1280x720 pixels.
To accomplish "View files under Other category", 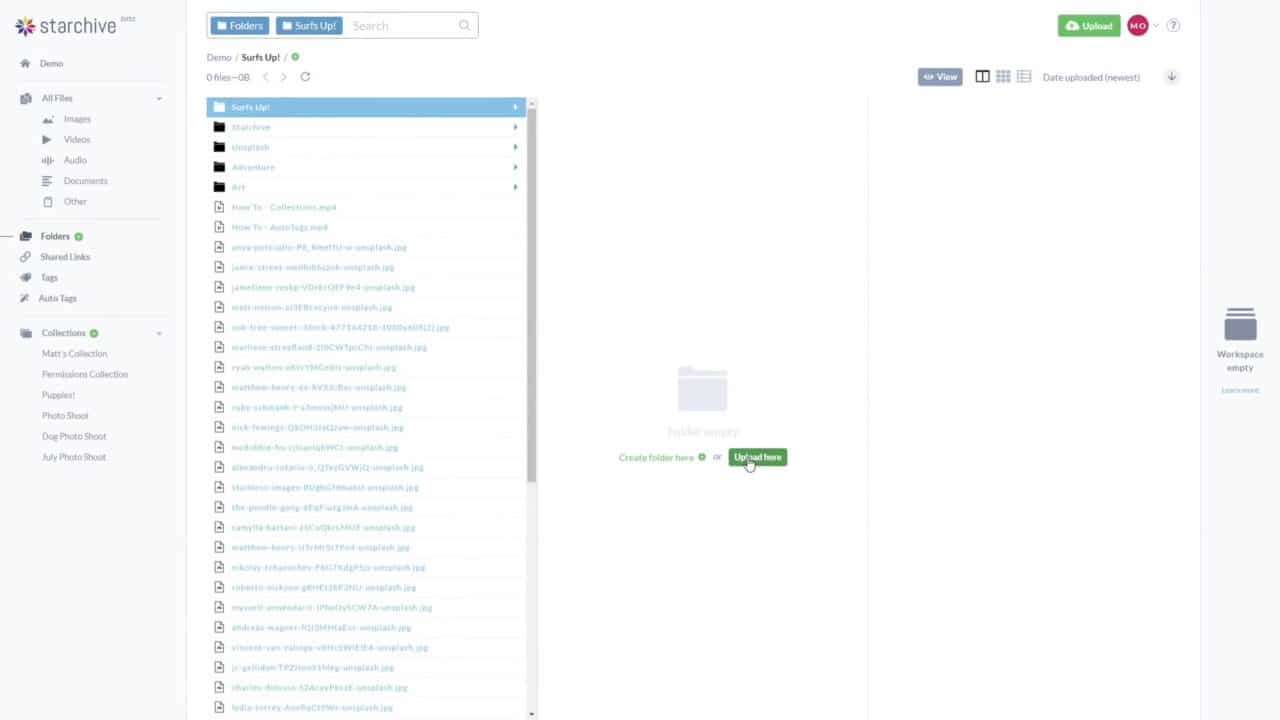I will click(75, 201).
